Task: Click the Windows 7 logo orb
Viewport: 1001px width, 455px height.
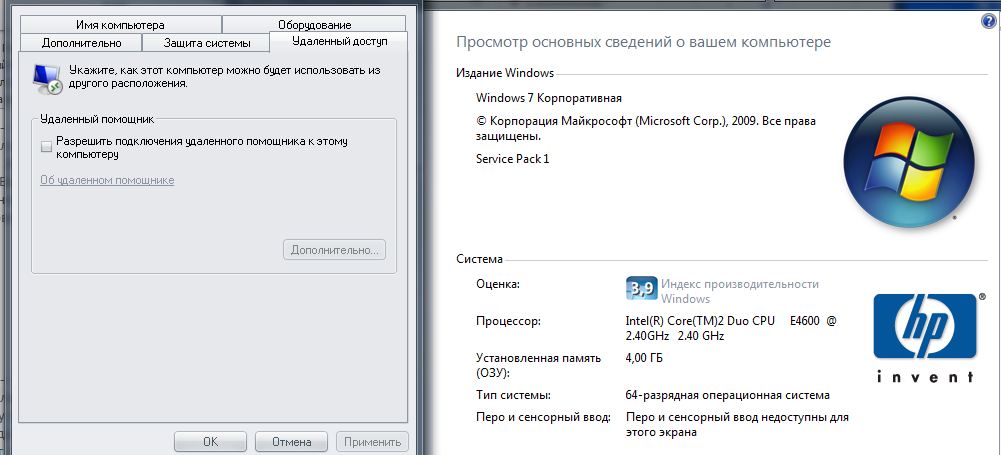Action: (x=908, y=160)
